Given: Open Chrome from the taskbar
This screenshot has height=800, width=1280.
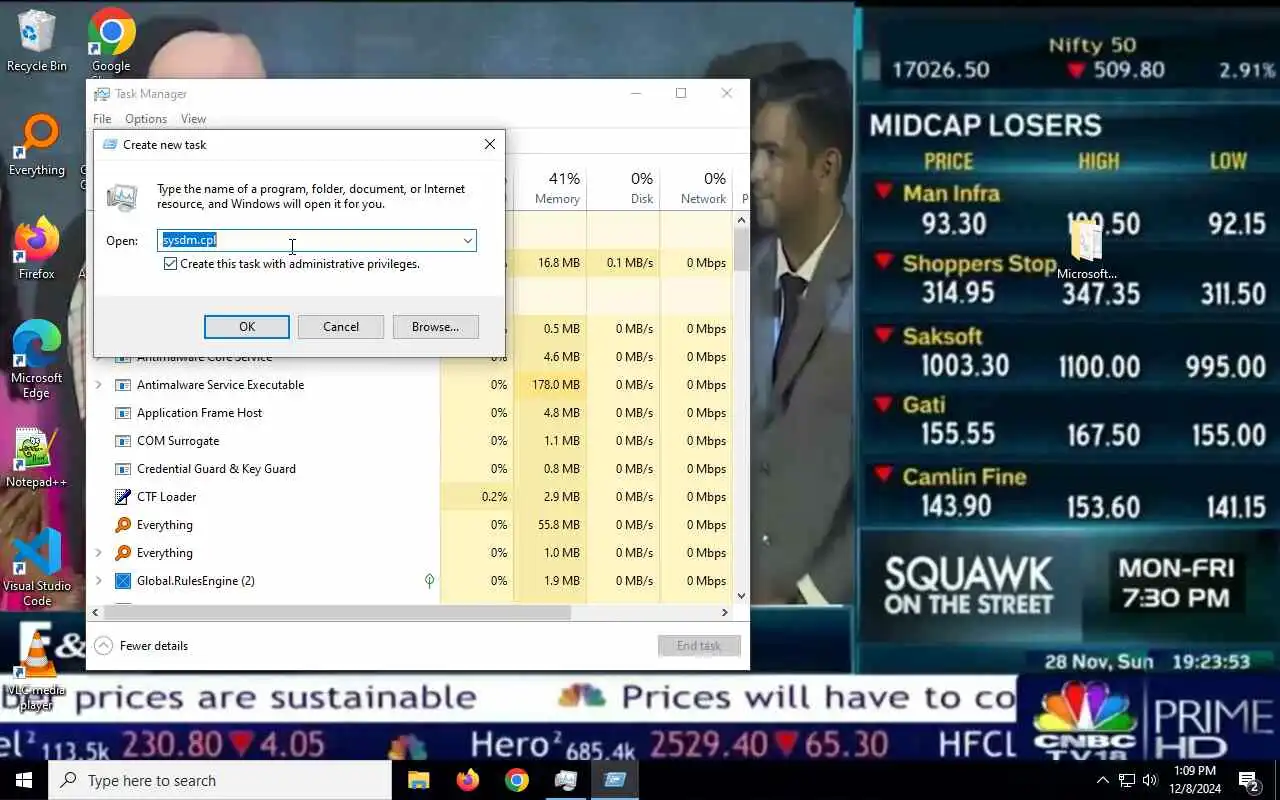Looking at the screenshot, I should [x=516, y=780].
